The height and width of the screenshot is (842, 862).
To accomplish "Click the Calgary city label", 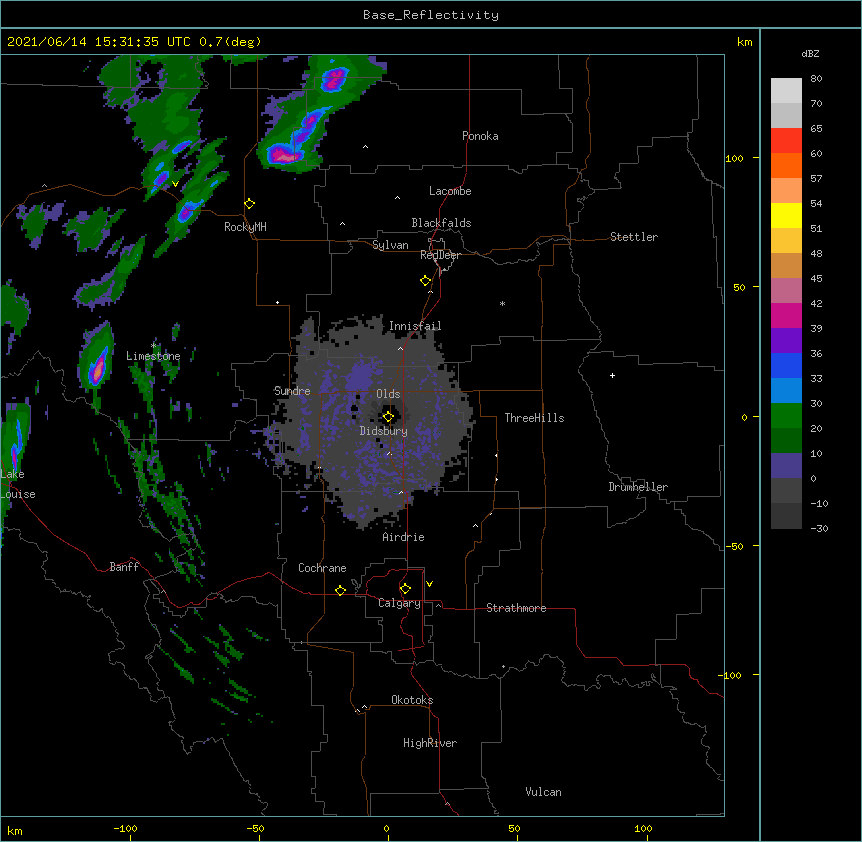I will (399, 603).
